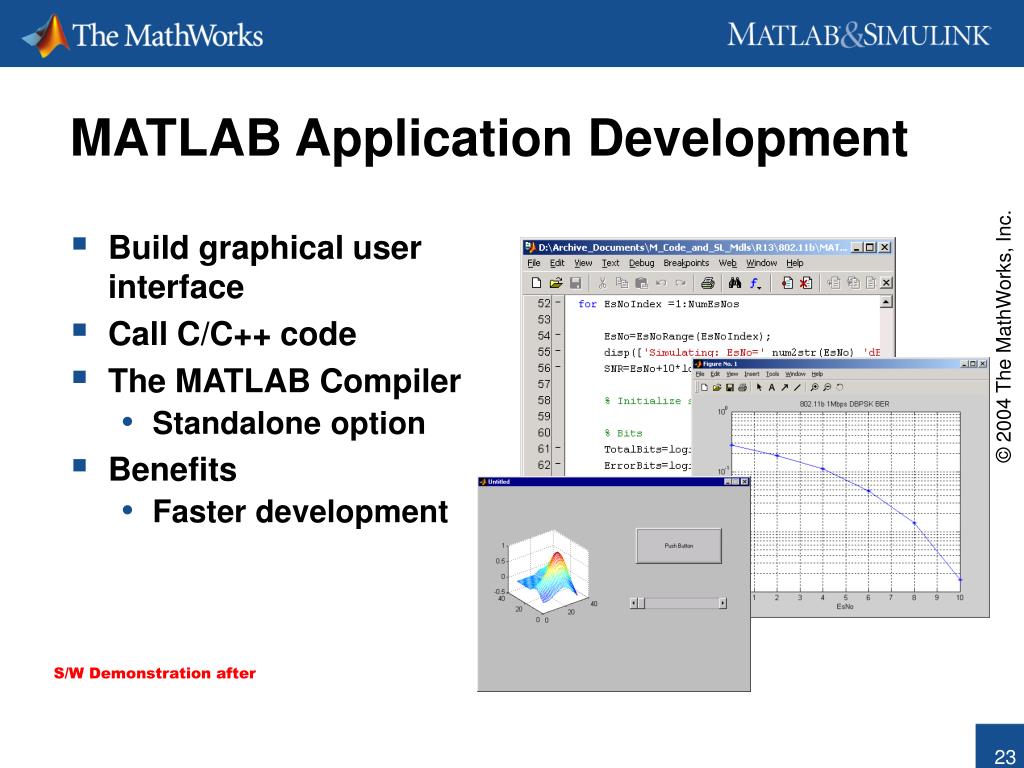Viewport: 1024px width, 768px height.
Task: Click the editor's vertical scrollbar up arrow
Action: point(886,302)
